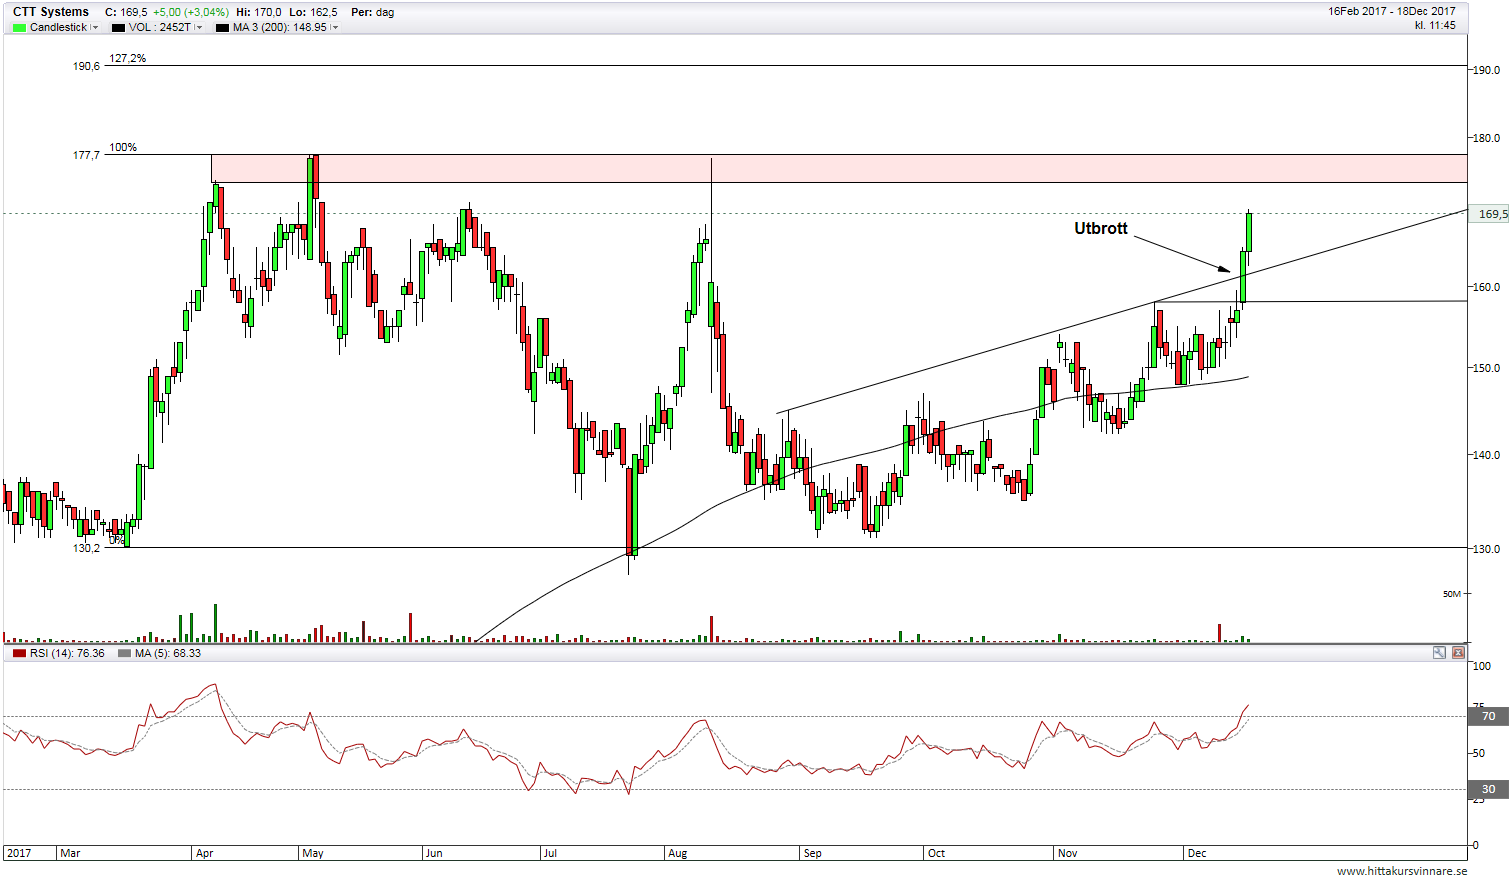Viewport: 1512px width, 880px height.
Task: Close the RSI indicator panel
Action: pos(1458,653)
